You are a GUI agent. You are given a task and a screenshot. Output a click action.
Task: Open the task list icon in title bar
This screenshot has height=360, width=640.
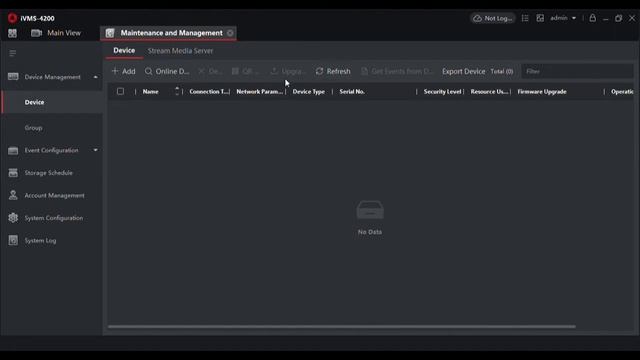point(525,18)
